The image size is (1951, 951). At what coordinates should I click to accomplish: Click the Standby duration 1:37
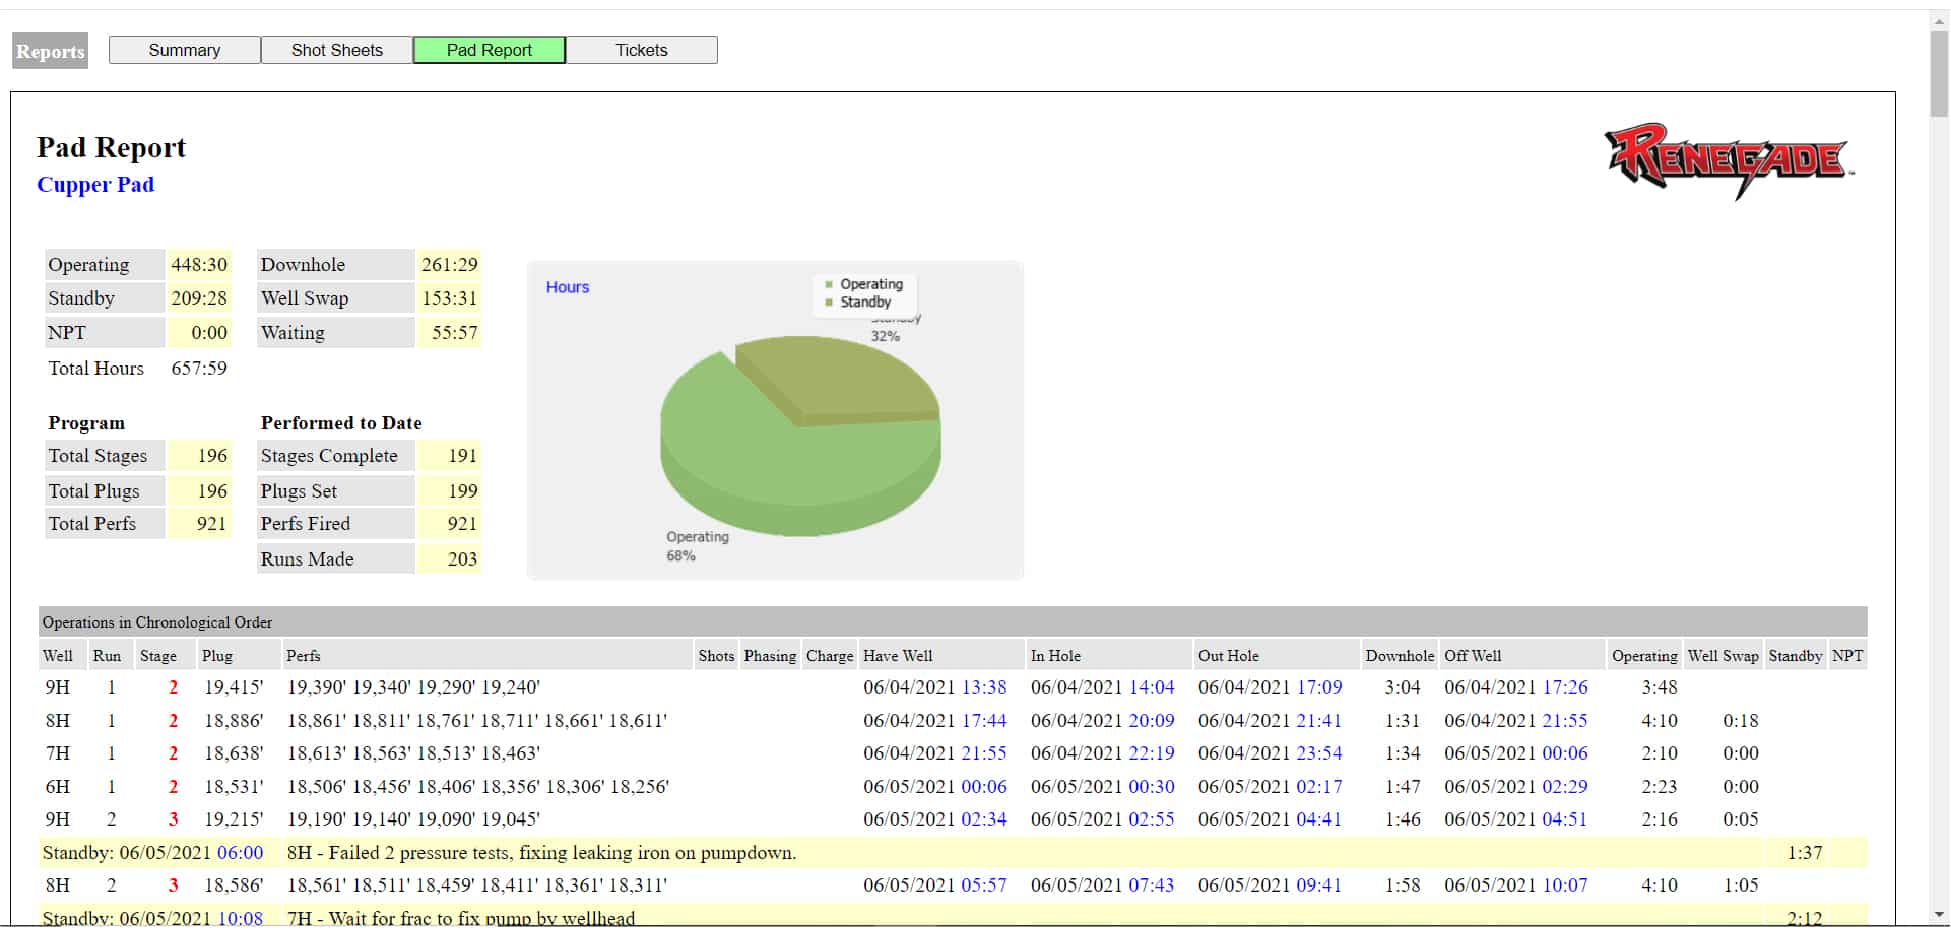[1805, 853]
